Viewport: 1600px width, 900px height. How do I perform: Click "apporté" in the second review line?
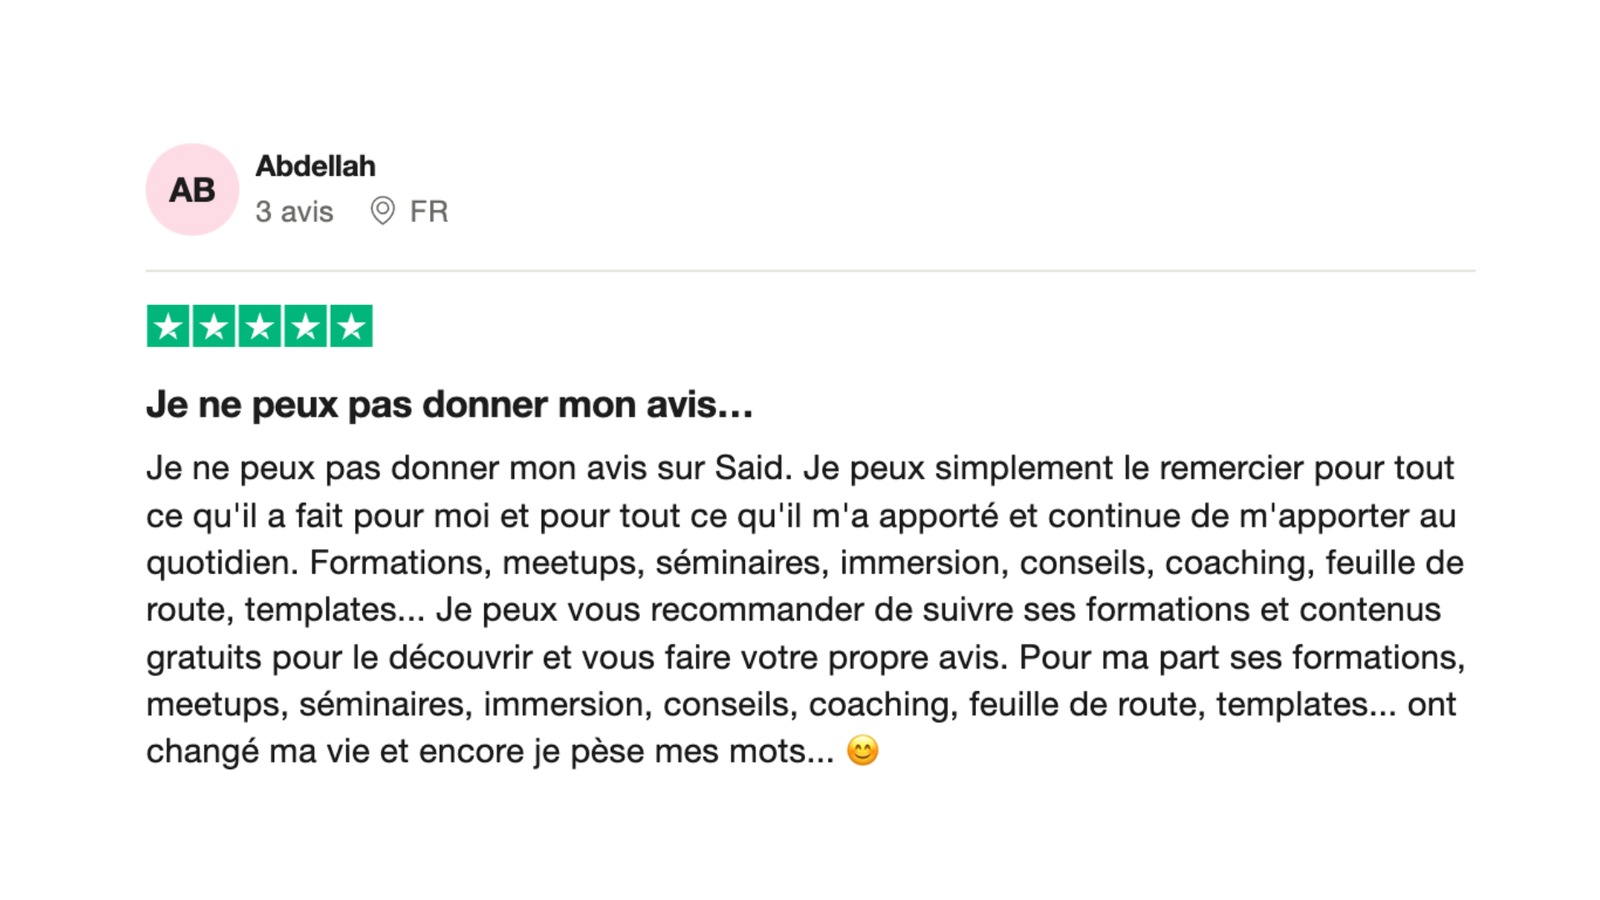click(x=938, y=516)
